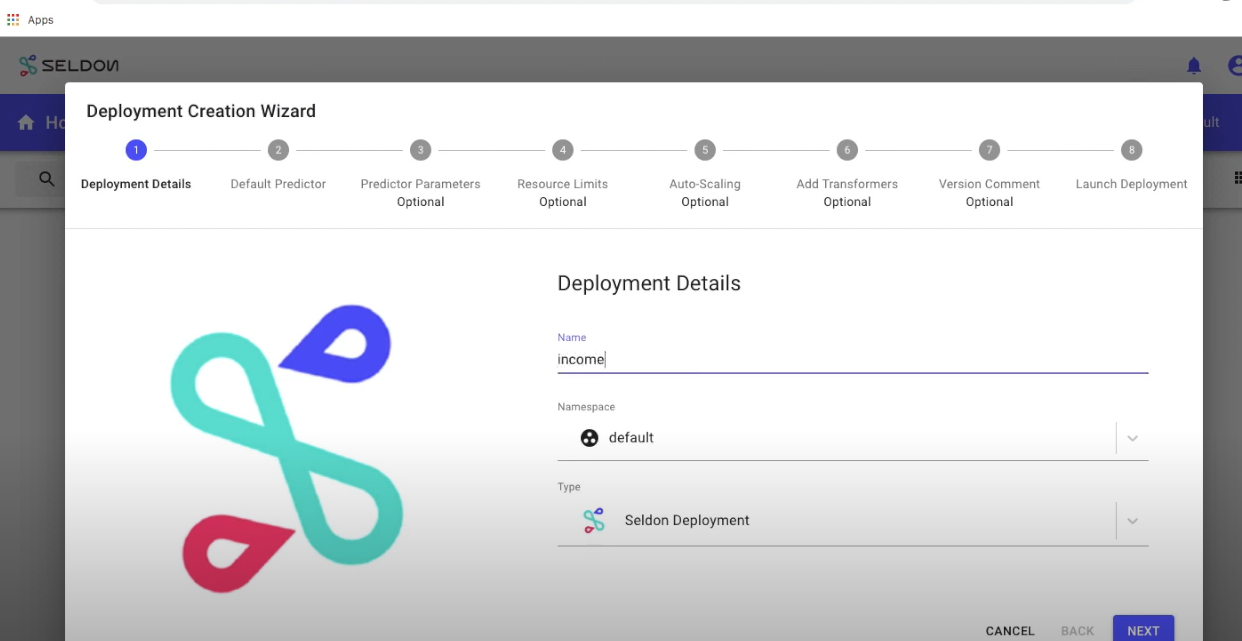Click the Seldon Deployment type icon
The image size is (1242, 641).
pyautogui.click(x=593, y=520)
